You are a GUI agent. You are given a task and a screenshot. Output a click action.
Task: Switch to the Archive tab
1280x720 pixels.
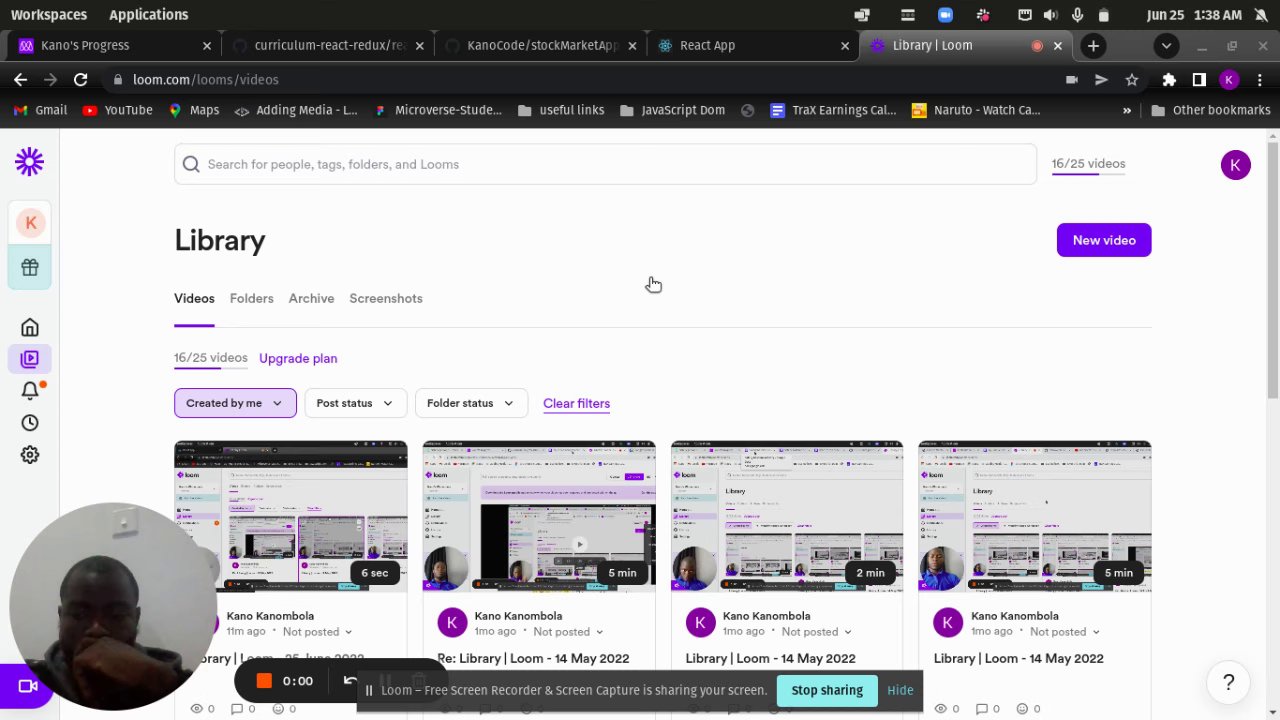tap(311, 298)
